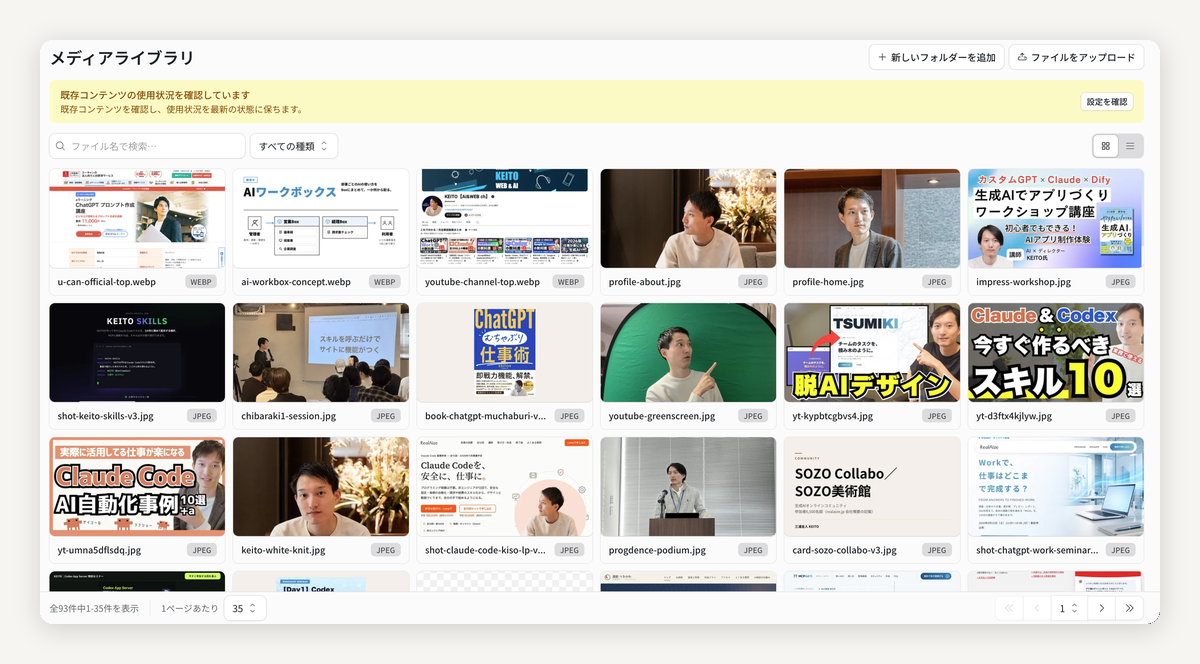Viewport: 1200px width, 664px height.
Task: Open the Claude Code landing page thumbnail
Action: [505, 486]
